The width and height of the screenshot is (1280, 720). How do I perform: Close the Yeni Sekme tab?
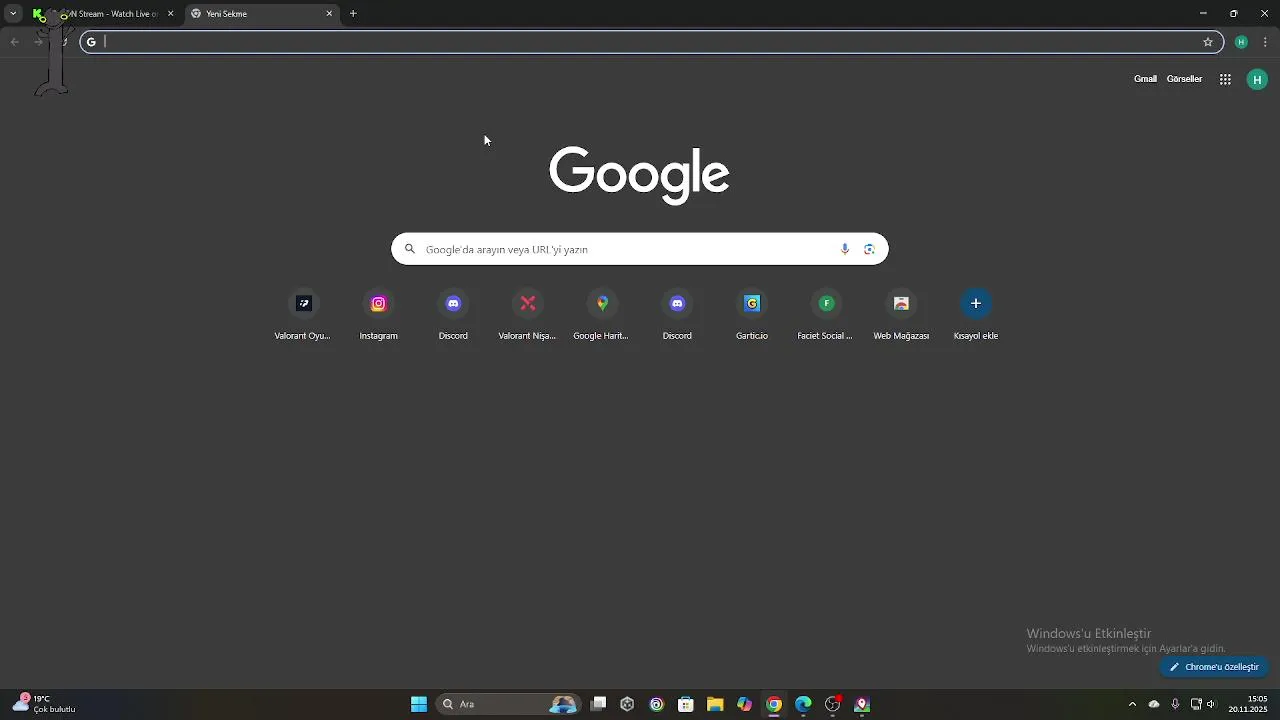tap(329, 14)
